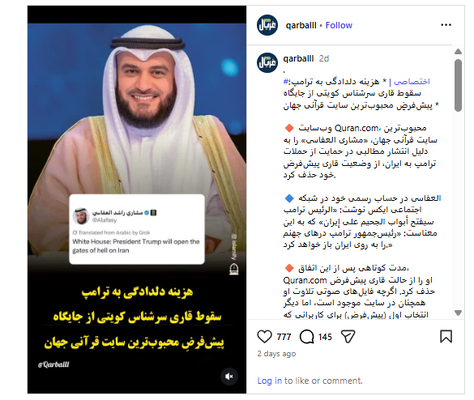This screenshot has width=474, height=400.
Task: Open the three-dot more options menu
Action: [x=446, y=25]
